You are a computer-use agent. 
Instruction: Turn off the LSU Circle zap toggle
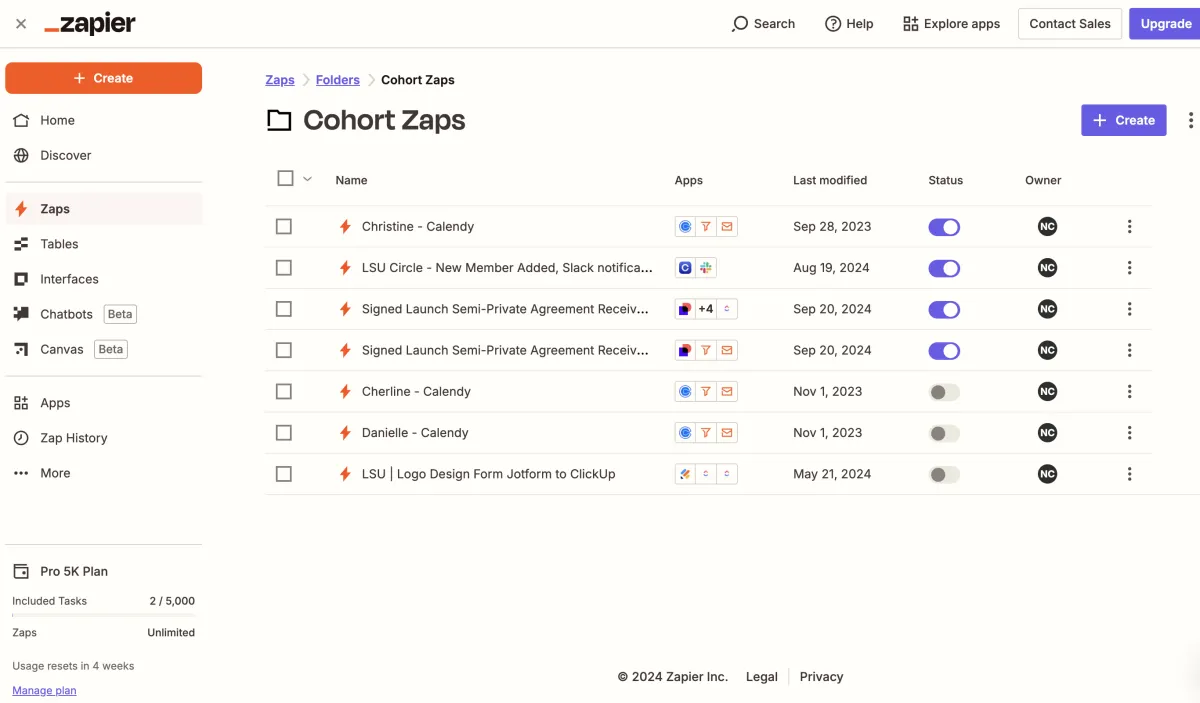pyautogui.click(x=944, y=268)
